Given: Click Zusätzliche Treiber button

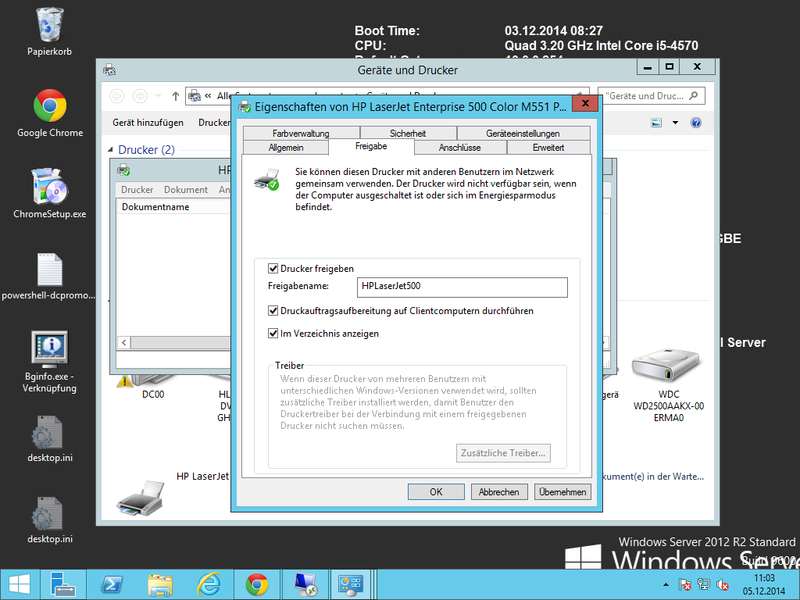Looking at the screenshot, I should [503, 453].
